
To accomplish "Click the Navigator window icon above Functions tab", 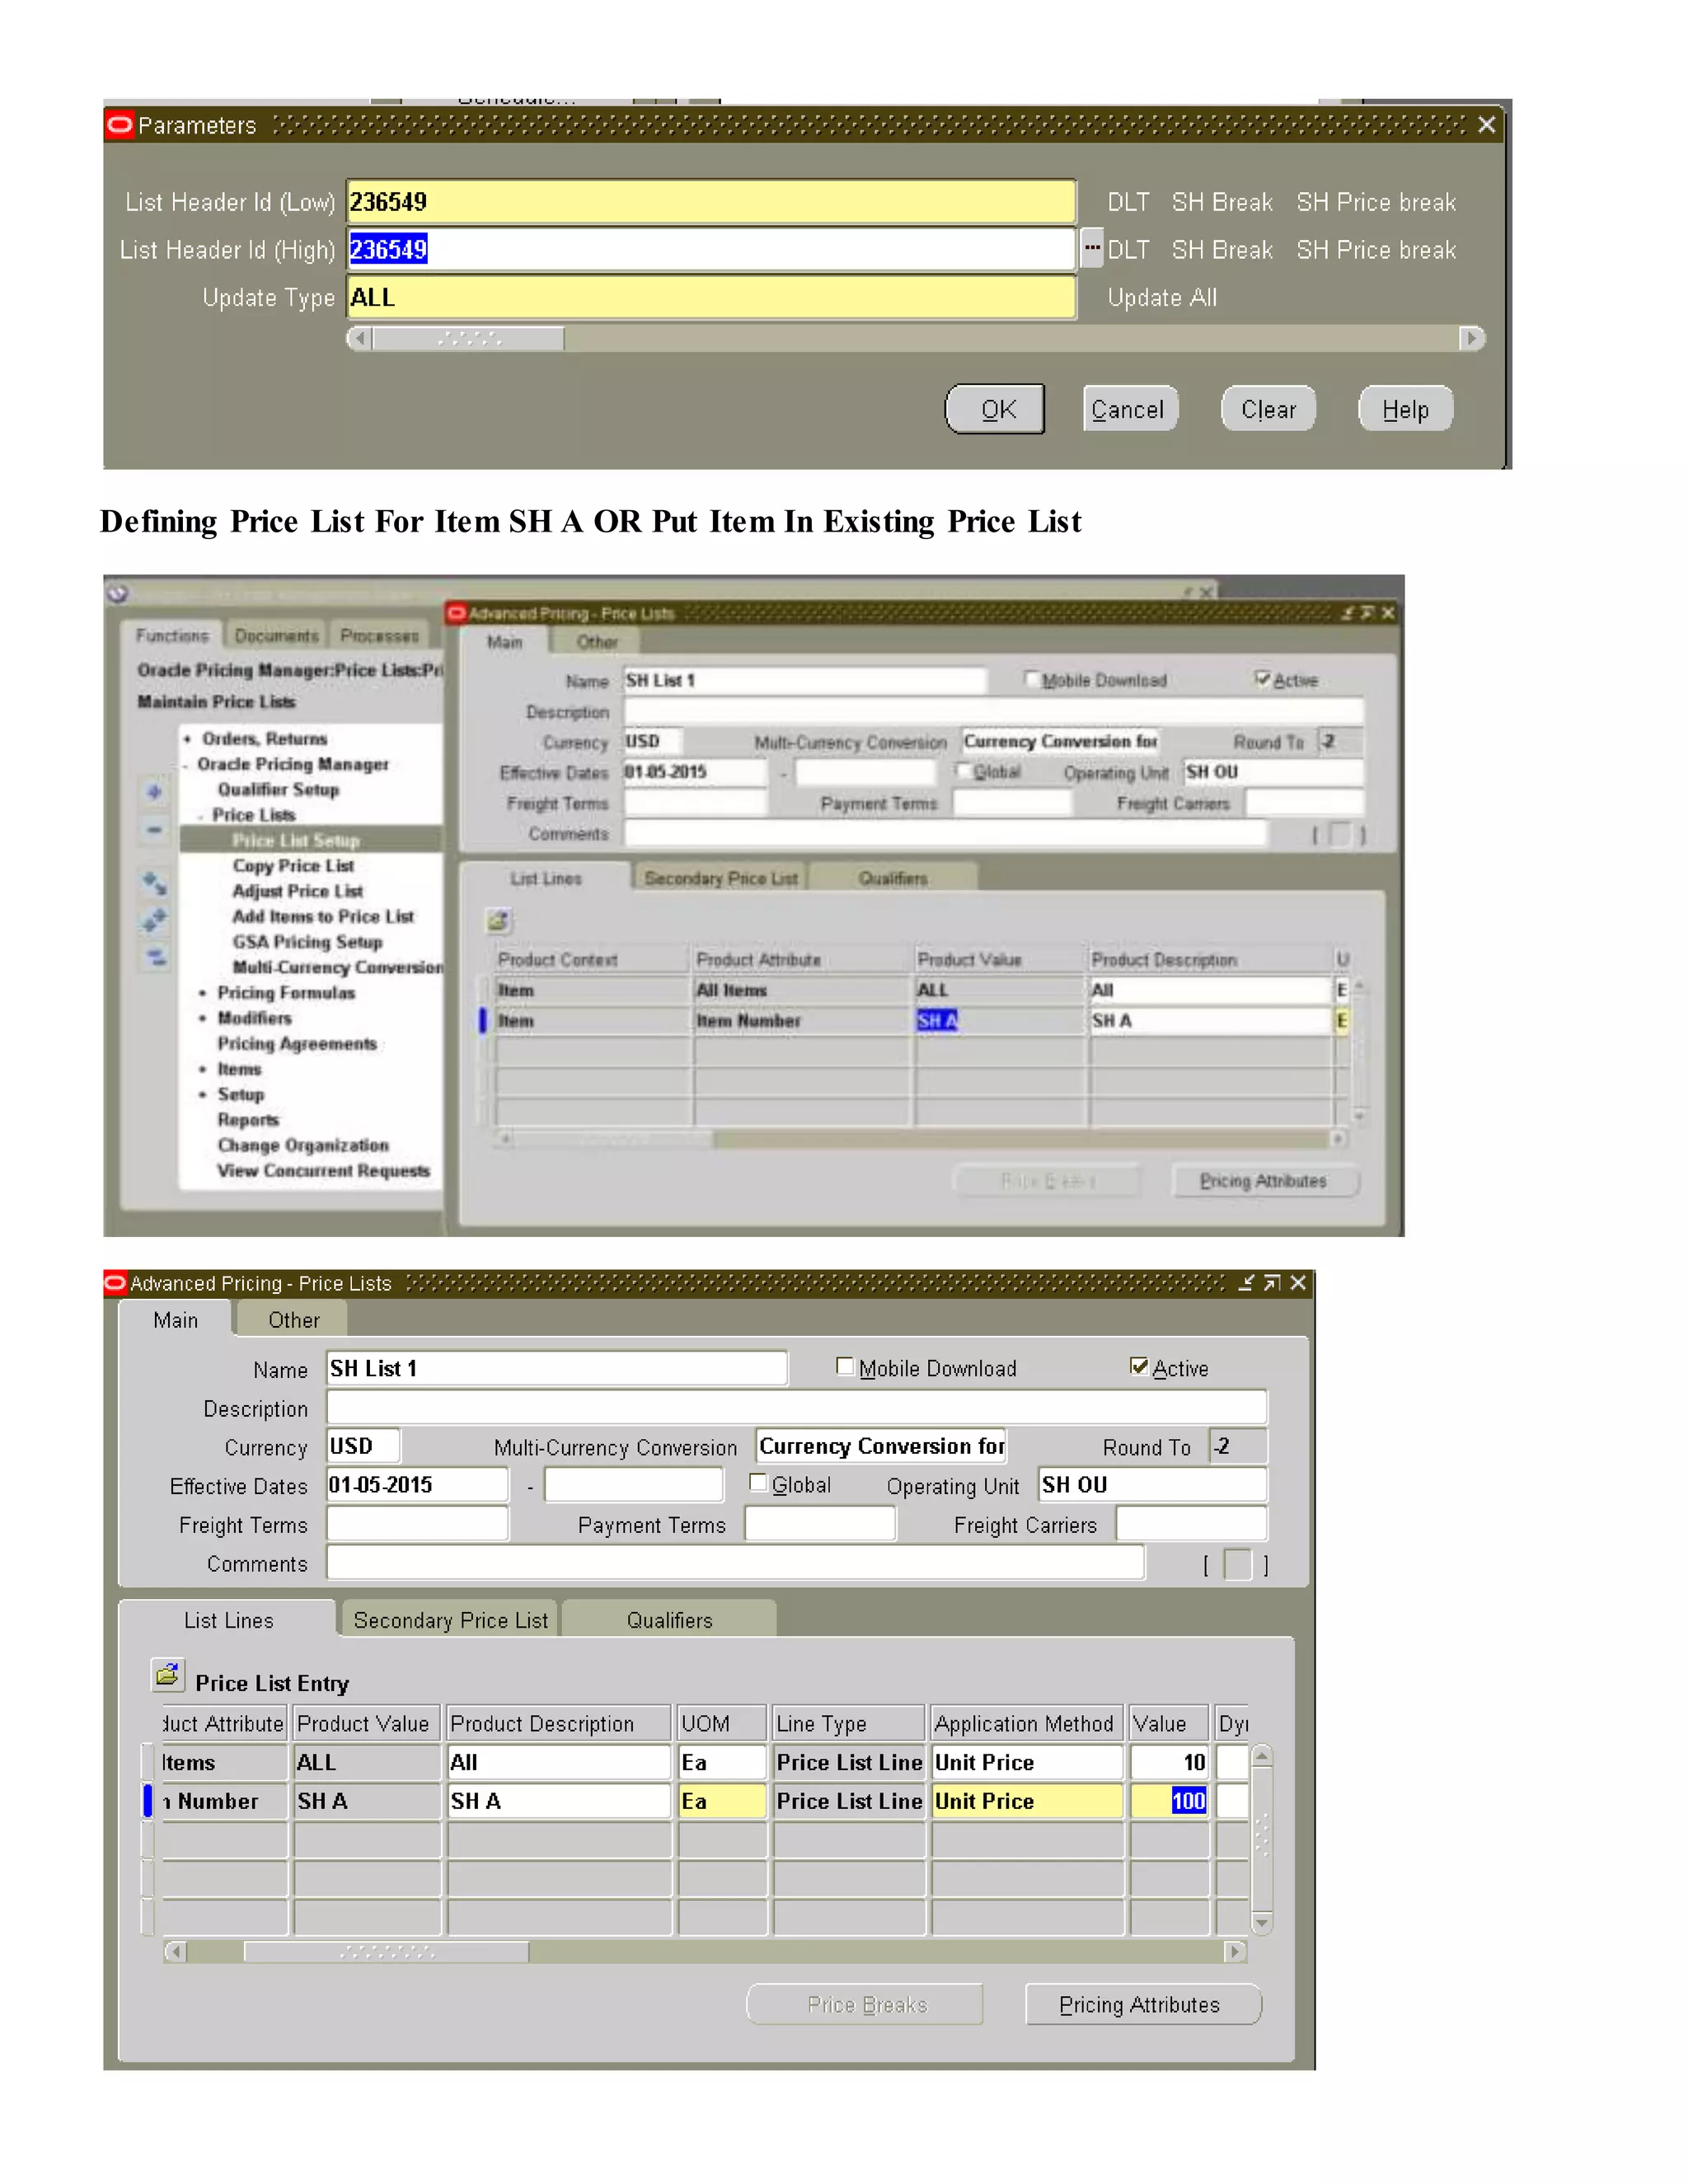I will (x=118, y=593).
